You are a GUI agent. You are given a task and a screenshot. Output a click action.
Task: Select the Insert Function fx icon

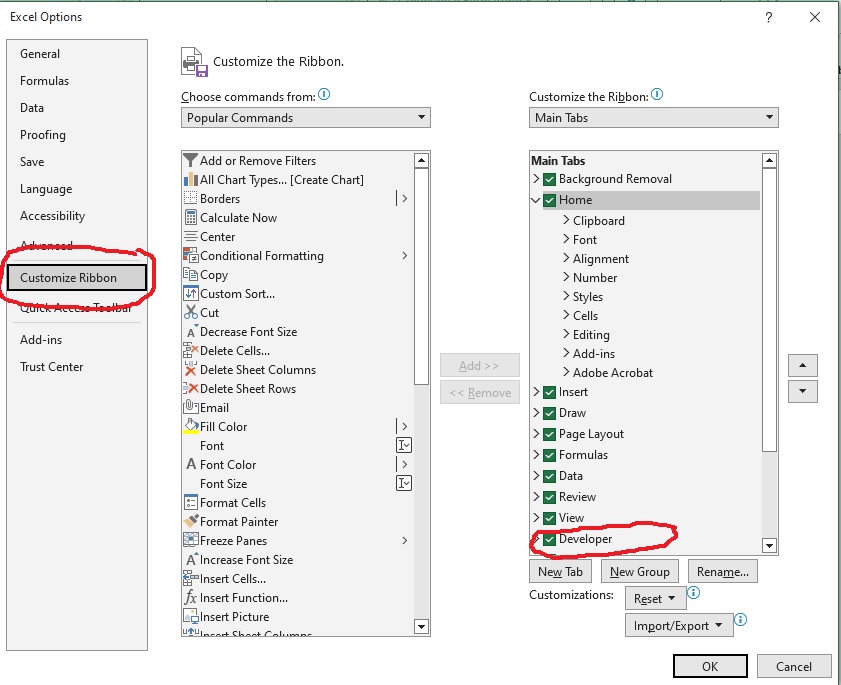click(191, 597)
